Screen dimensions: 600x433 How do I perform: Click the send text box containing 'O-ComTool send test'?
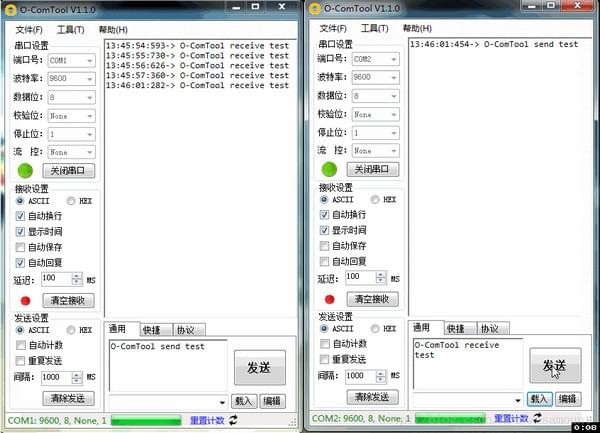(168, 365)
